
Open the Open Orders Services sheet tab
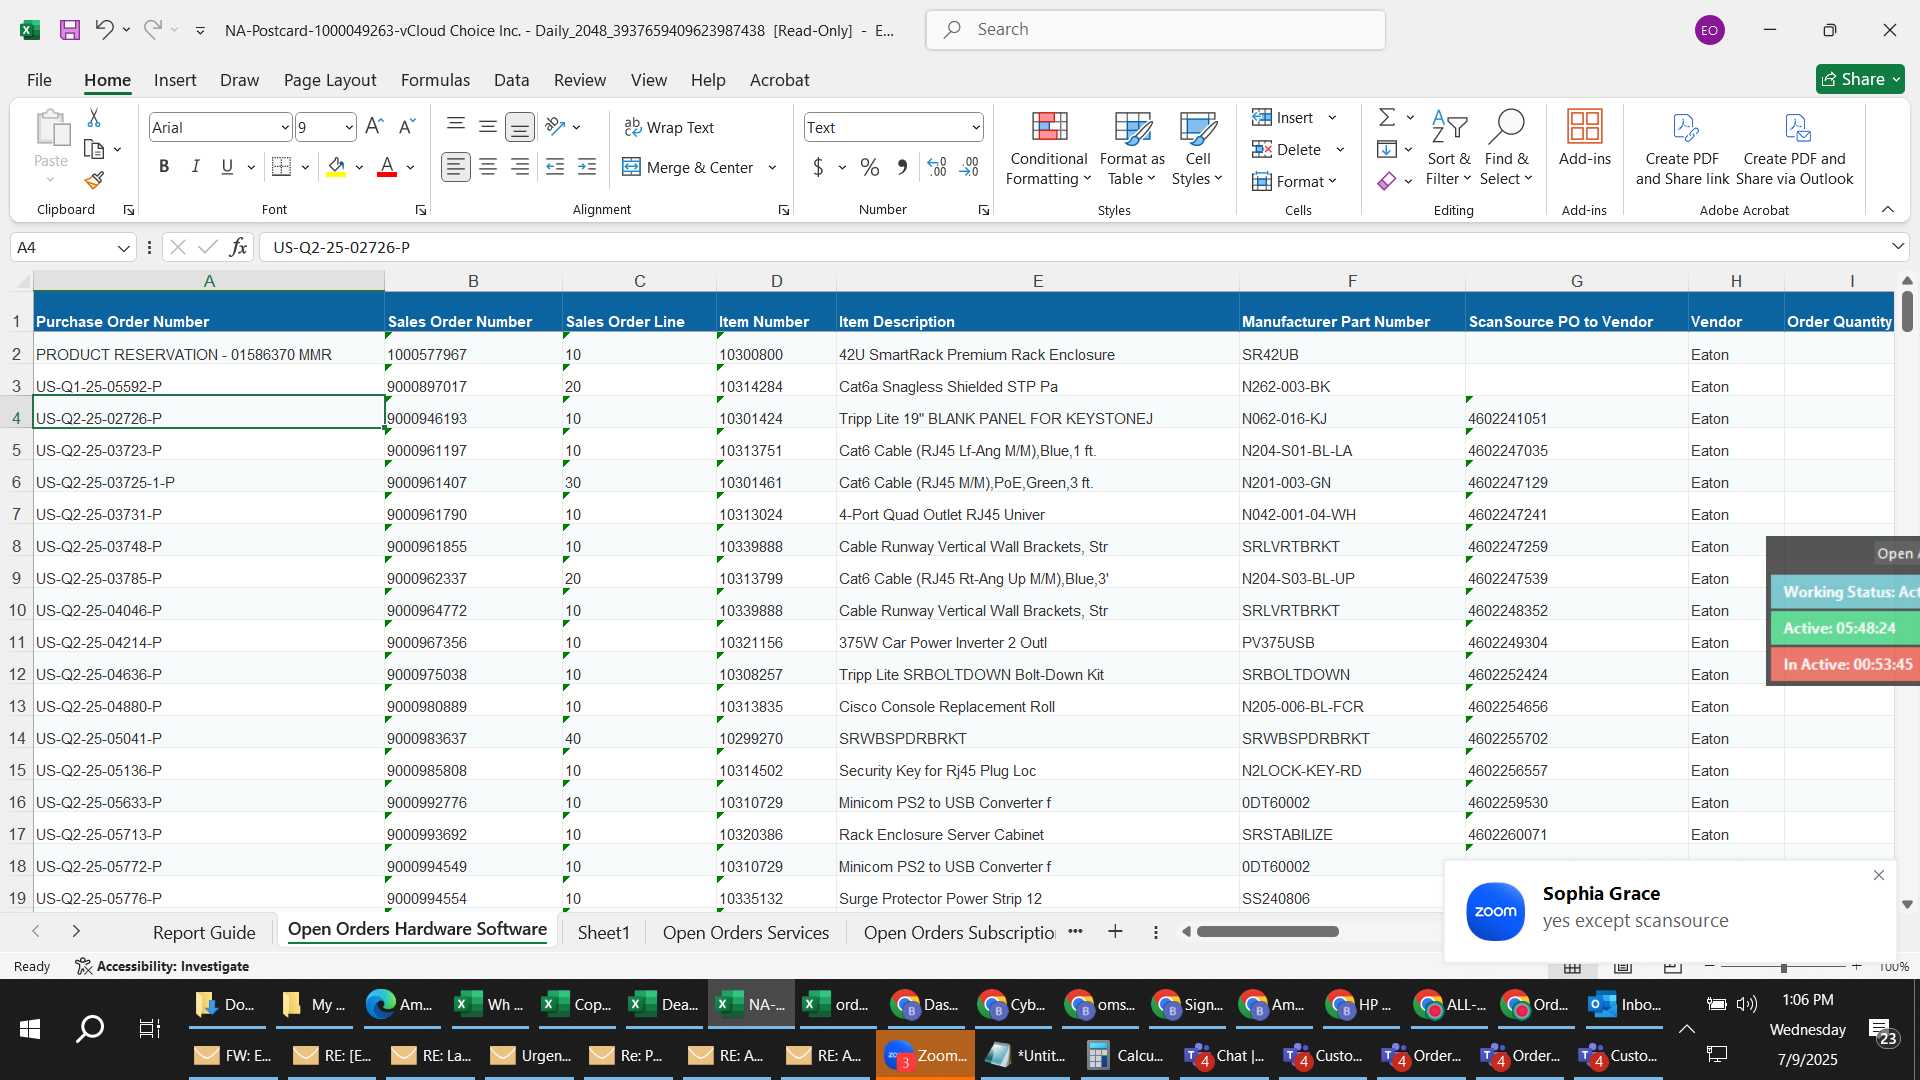click(x=746, y=933)
